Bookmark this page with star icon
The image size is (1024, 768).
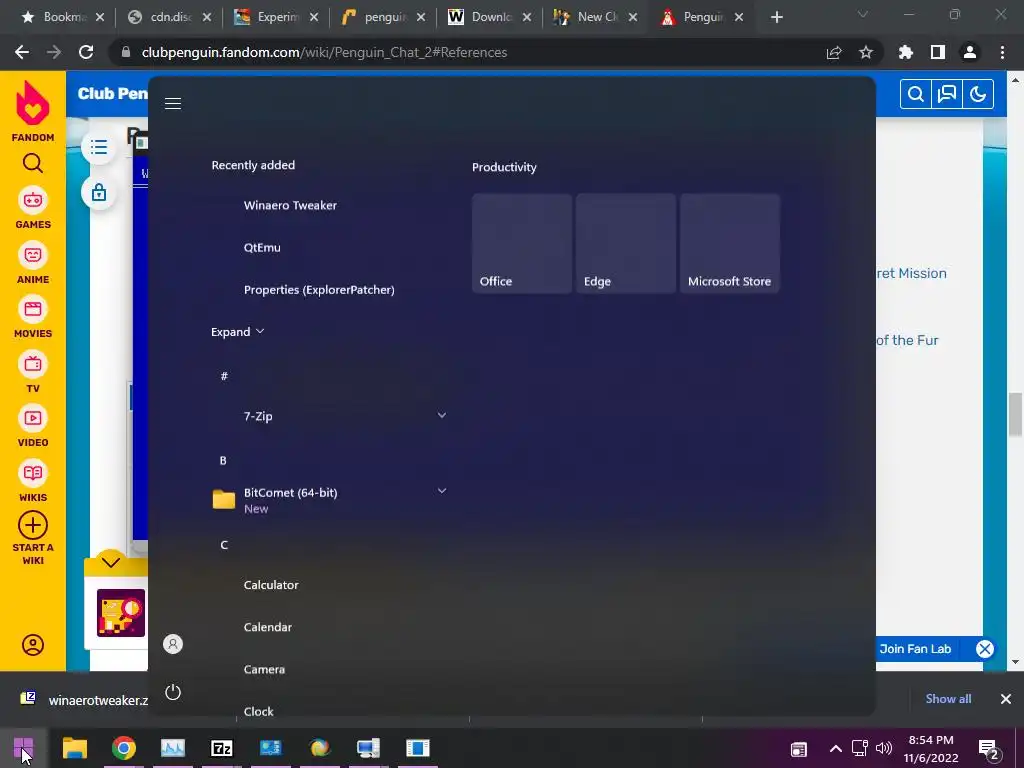(866, 52)
